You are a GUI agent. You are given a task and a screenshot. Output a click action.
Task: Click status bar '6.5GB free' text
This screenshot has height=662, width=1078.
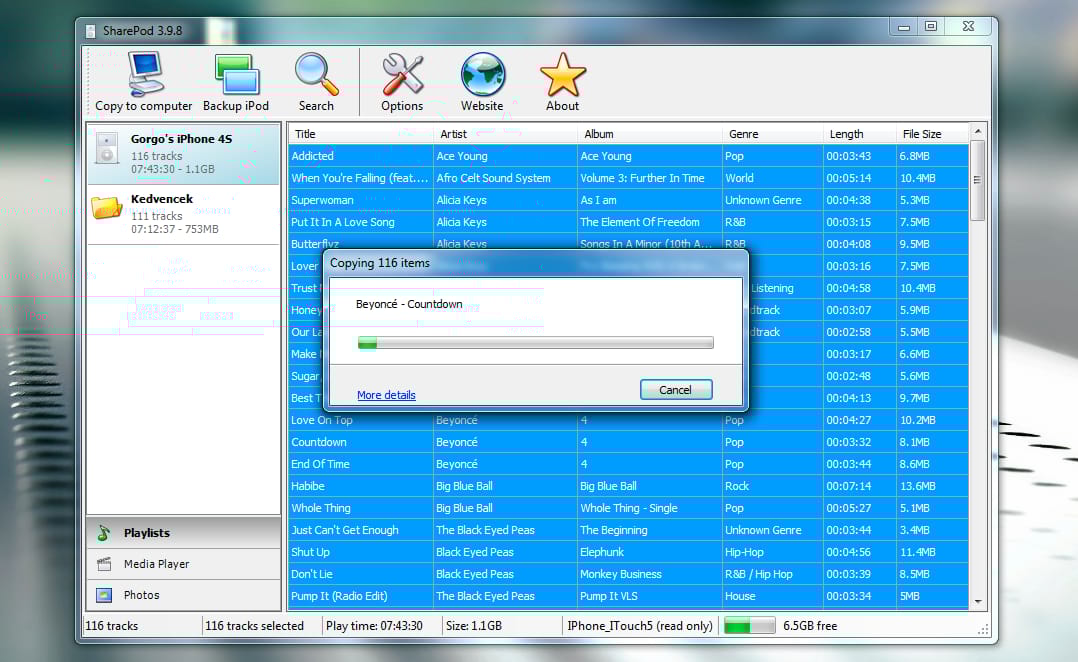[811, 626]
